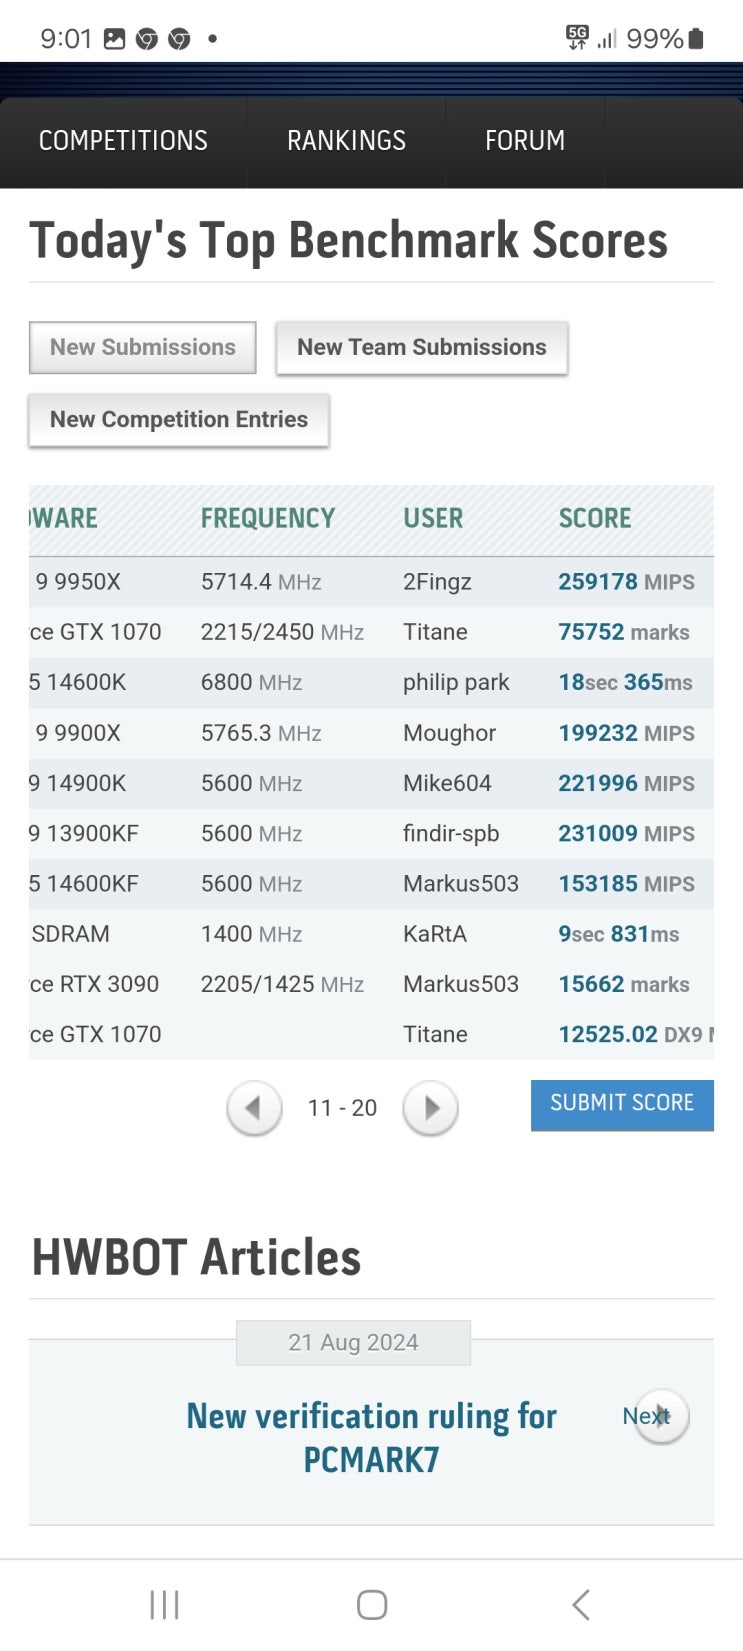This screenshot has width=743, height=1651.
Task: Open the 153185 MIPS score
Action: [626, 884]
